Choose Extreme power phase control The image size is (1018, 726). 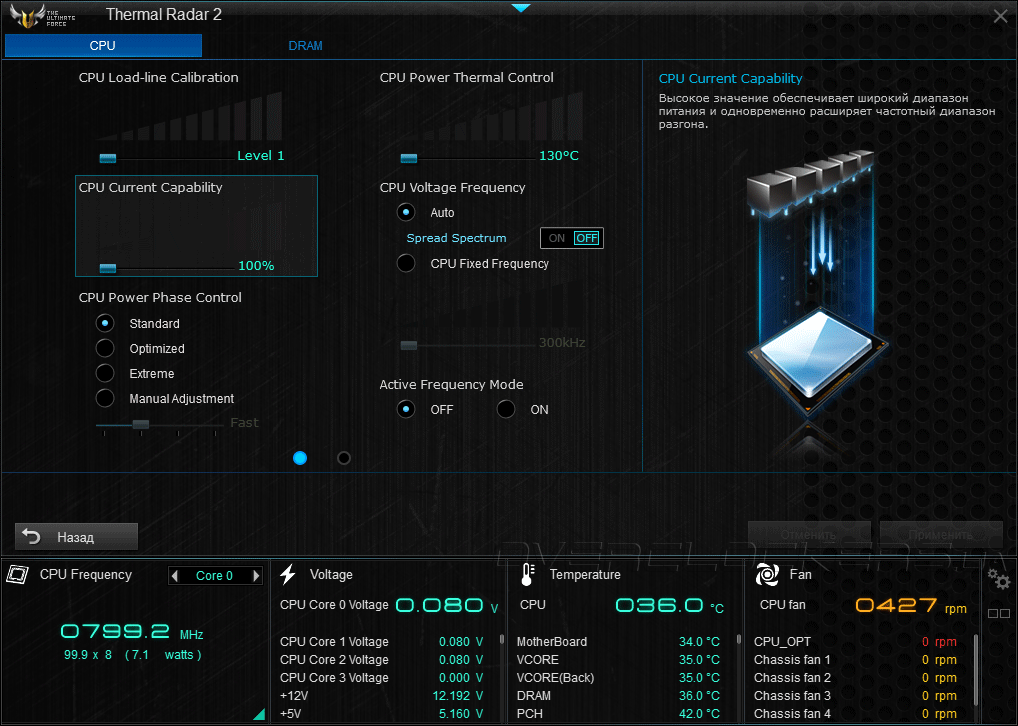click(x=105, y=373)
